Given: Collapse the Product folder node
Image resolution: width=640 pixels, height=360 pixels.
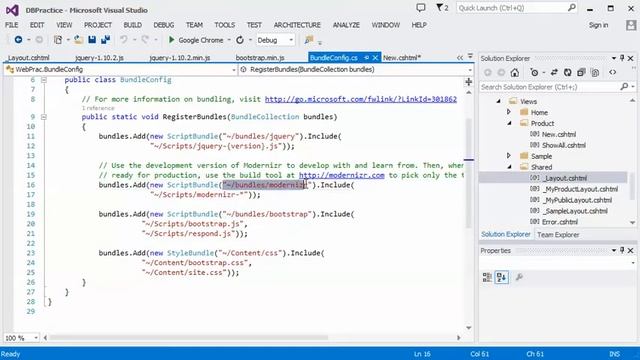Looking at the screenshot, I should (x=509, y=123).
